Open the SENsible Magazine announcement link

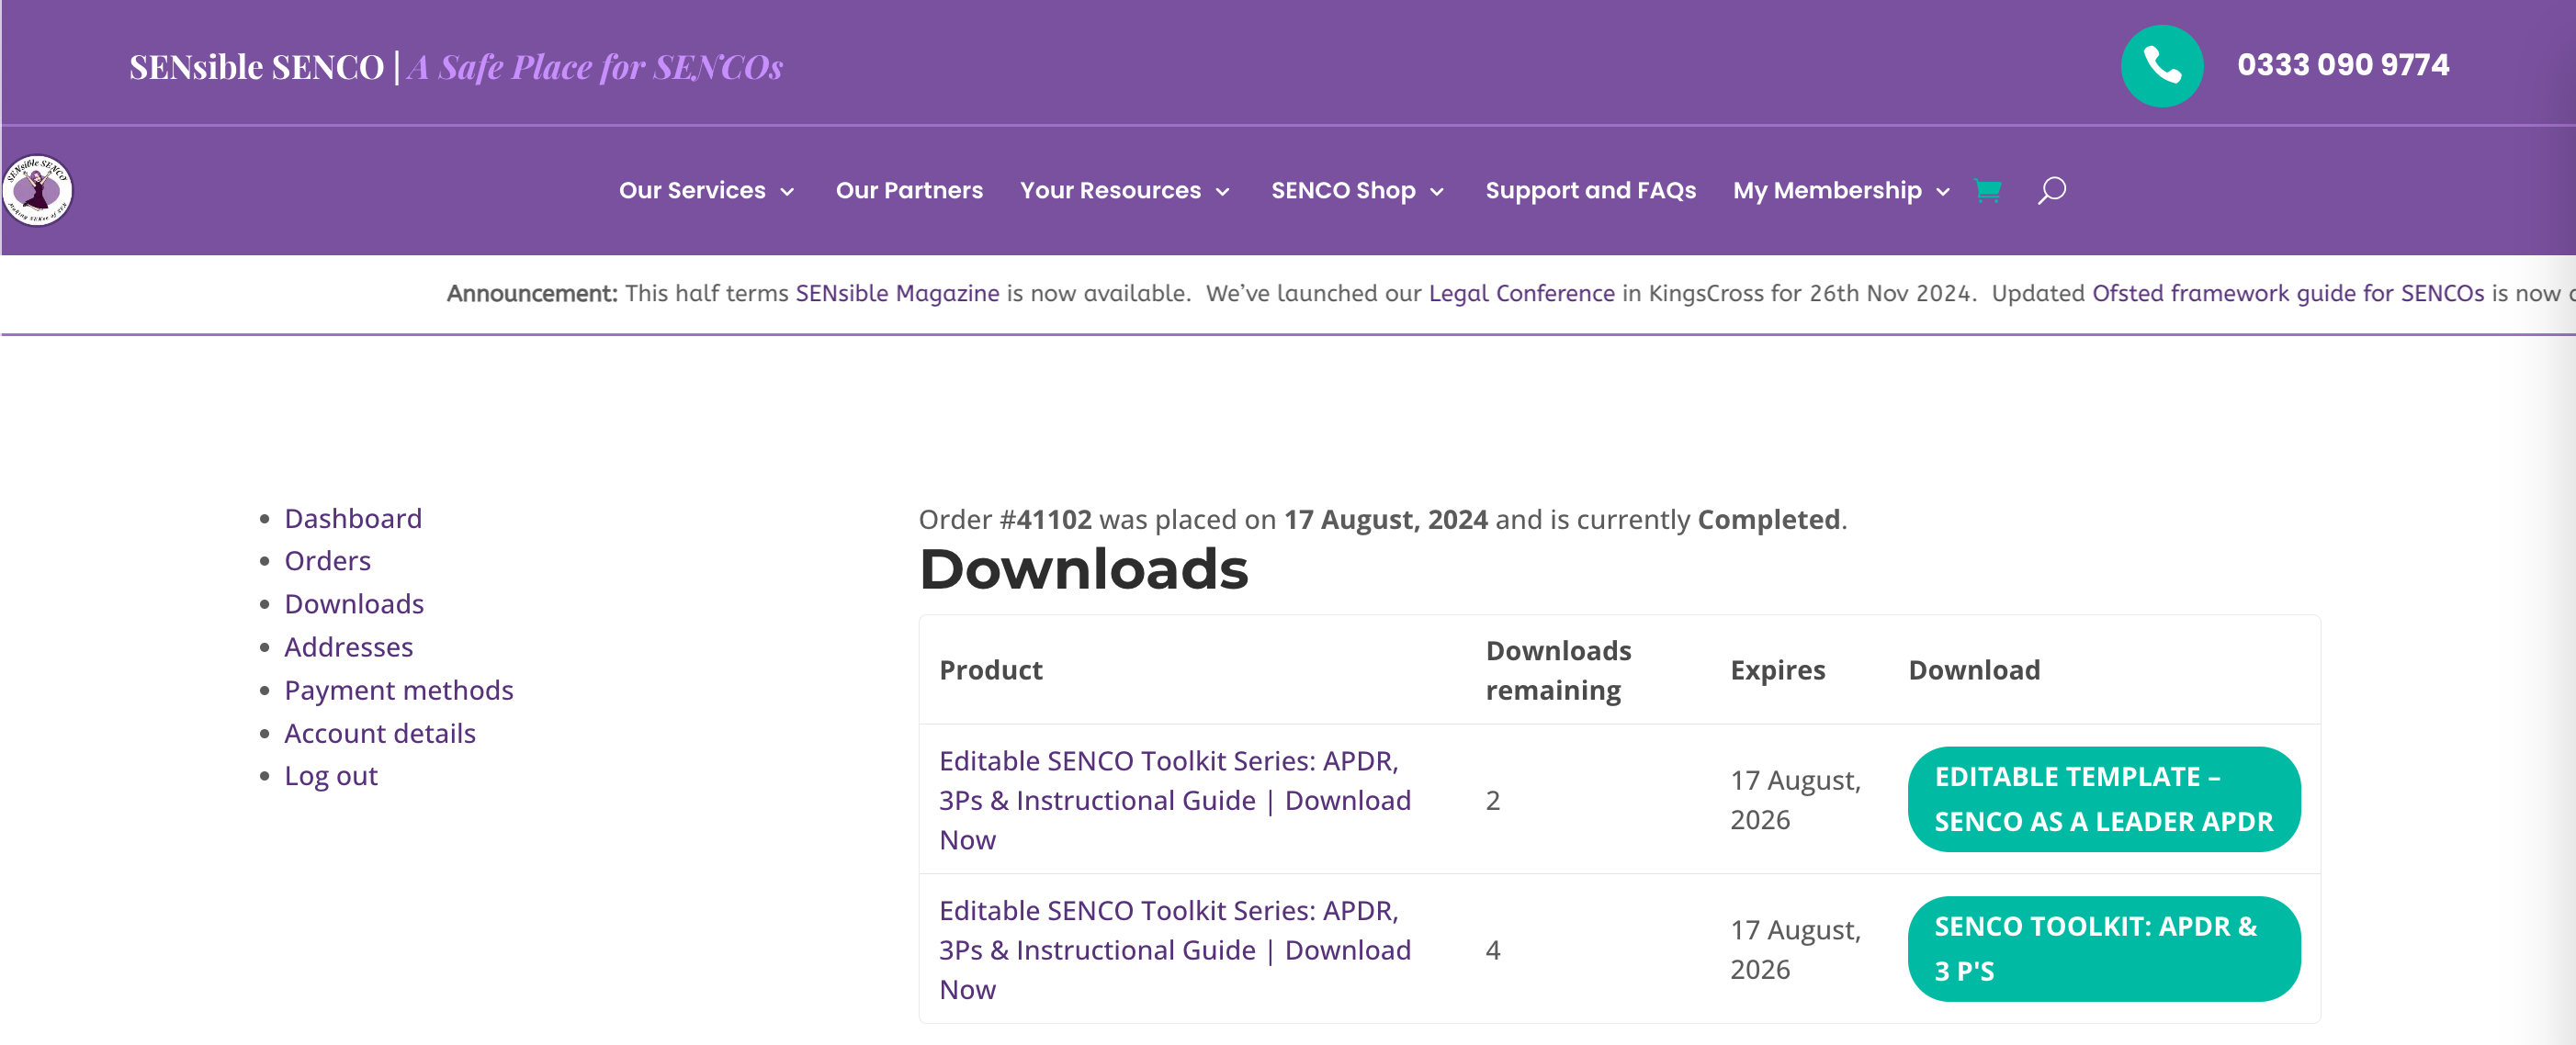click(x=897, y=293)
